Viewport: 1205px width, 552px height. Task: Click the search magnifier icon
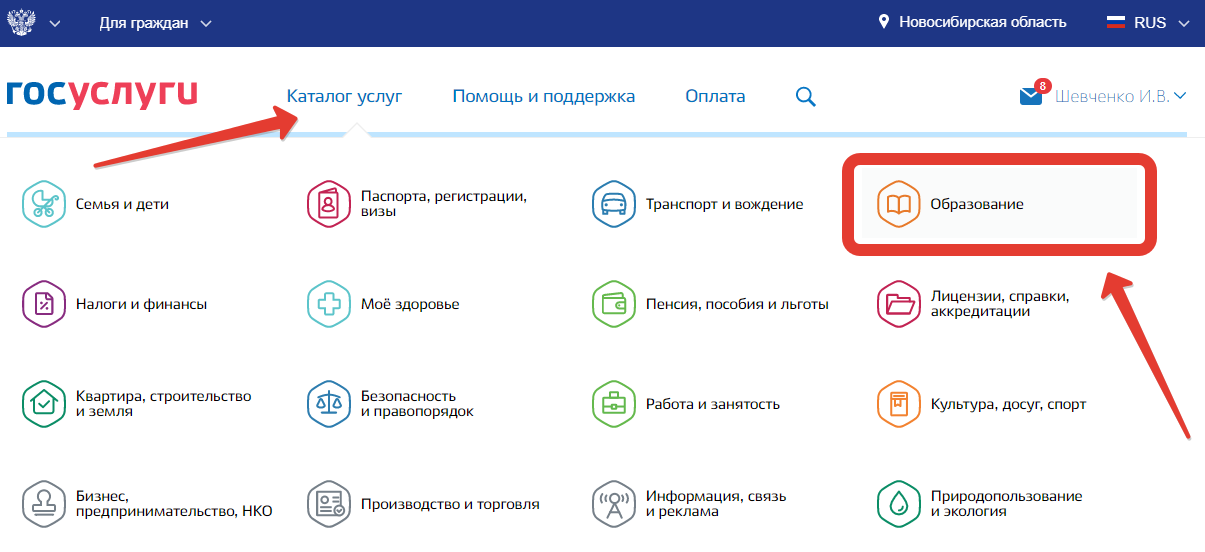point(806,97)
